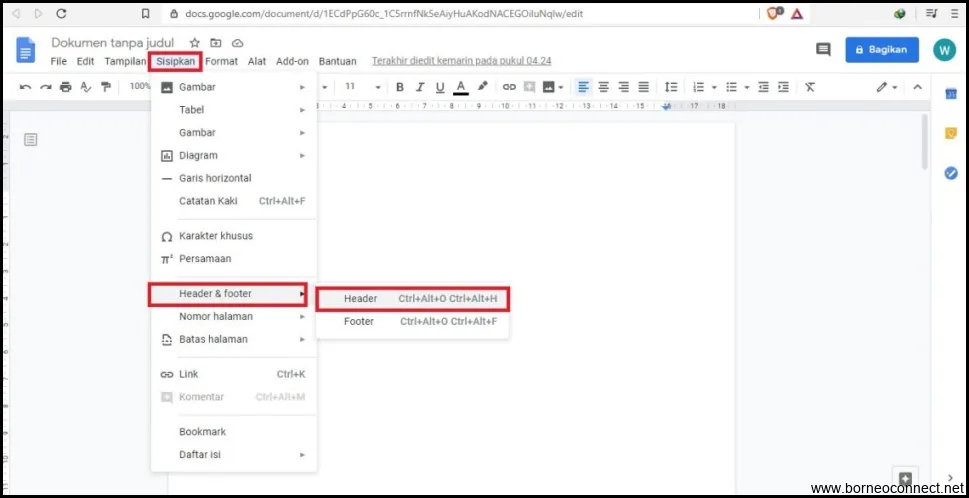Open the document outline icon
The image size is (969, 498).
click(x=30, y=140)
